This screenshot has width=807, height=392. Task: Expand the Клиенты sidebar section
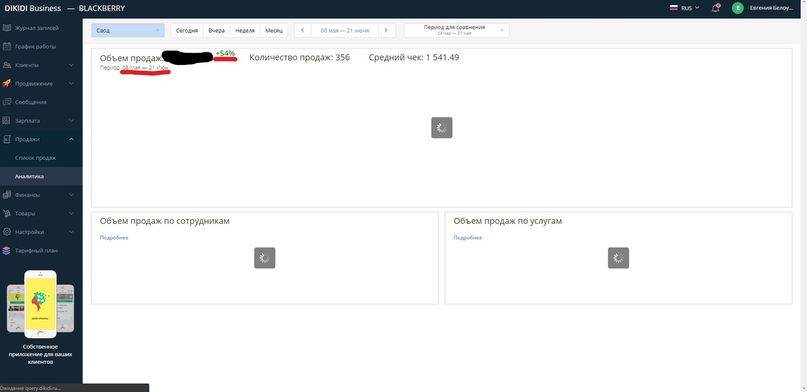[x=41, y=65]
